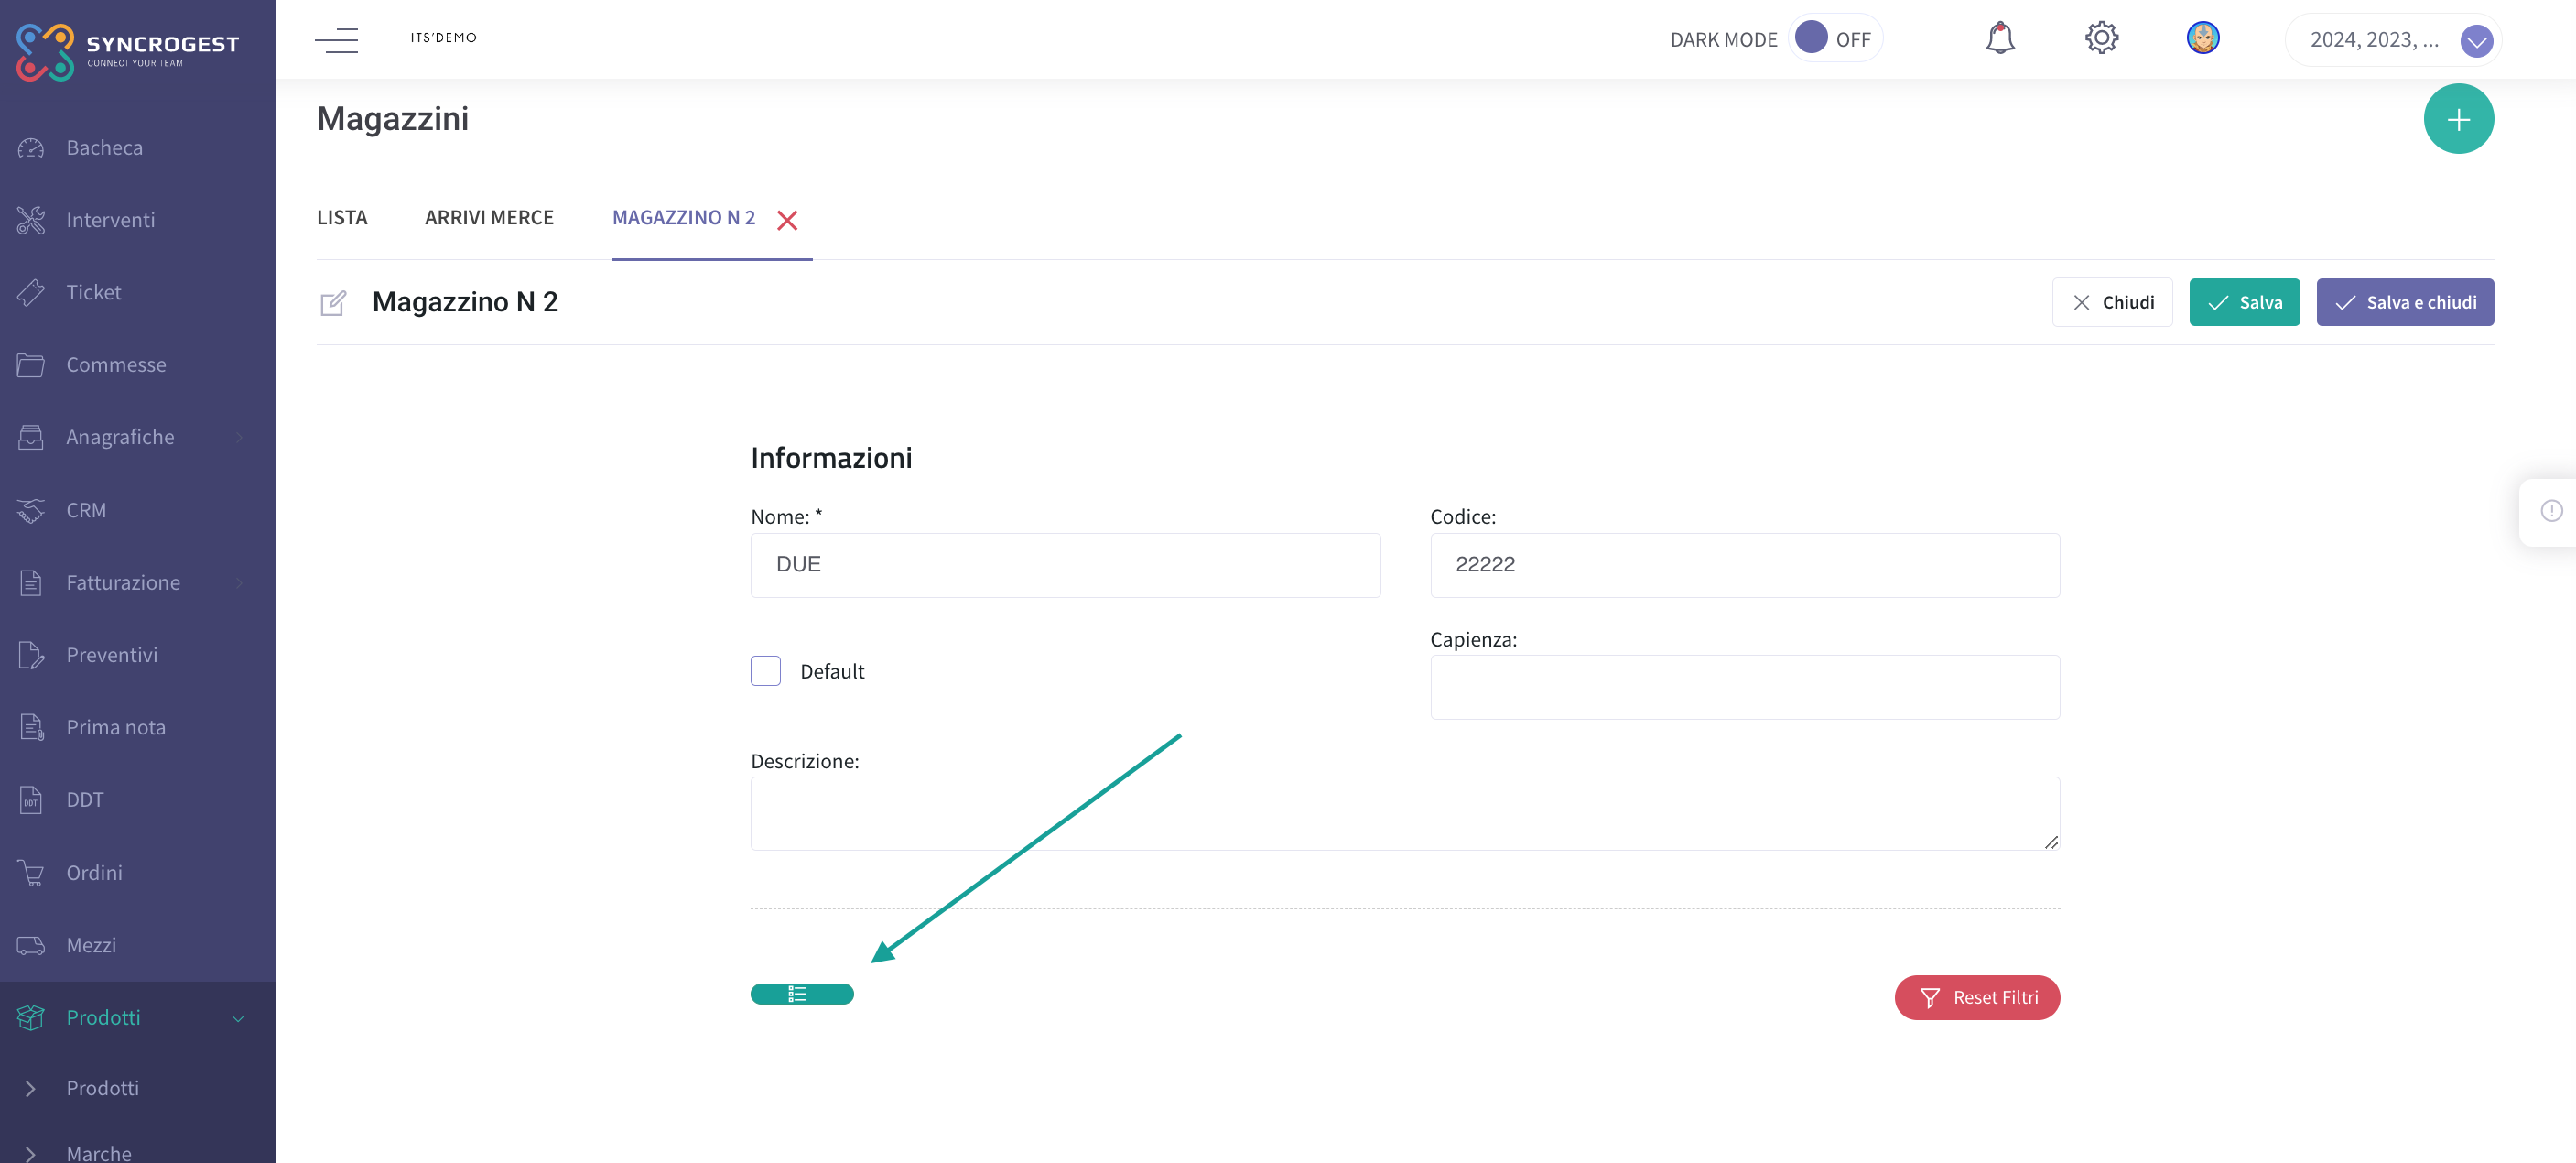The image size is (2576, 1163).
Task: Click the green add (+) button top right
Action: tap(2458, 116)
